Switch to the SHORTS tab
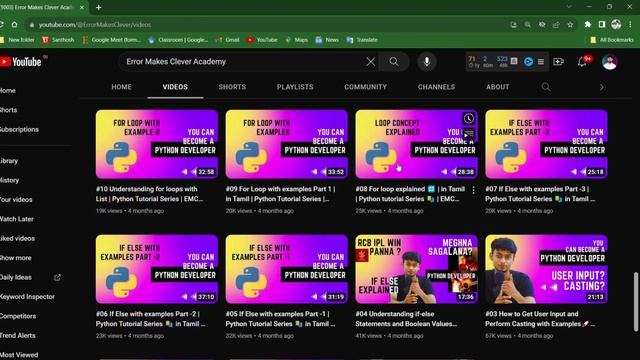This screenshot has width=640, height=360. [x=232, y=87]
